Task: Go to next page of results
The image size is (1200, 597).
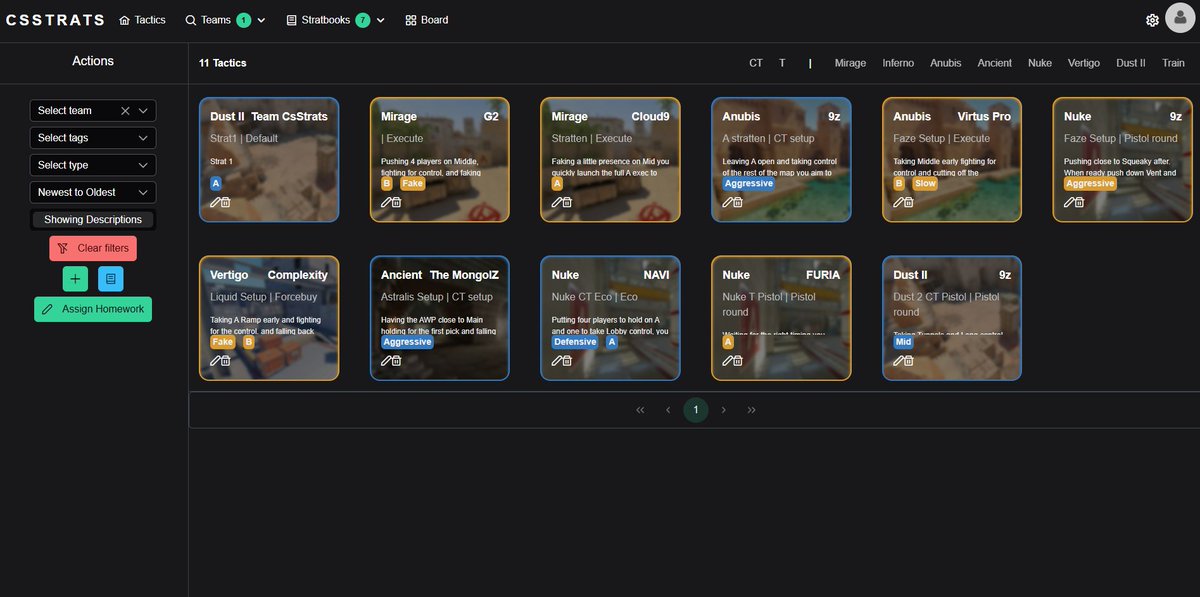Action: pyautogui.click(x=724, y=409)
